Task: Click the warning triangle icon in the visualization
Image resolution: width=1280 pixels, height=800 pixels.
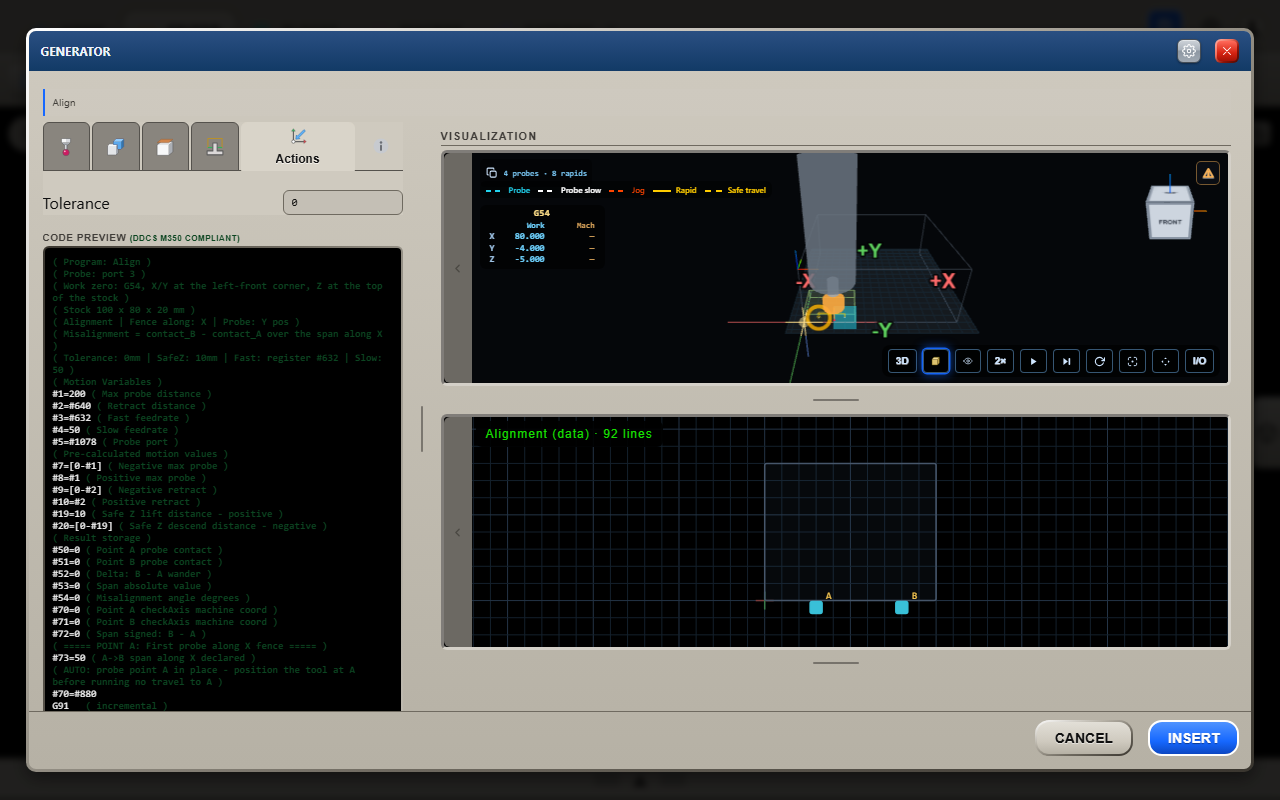Action: coord(1208,173)
